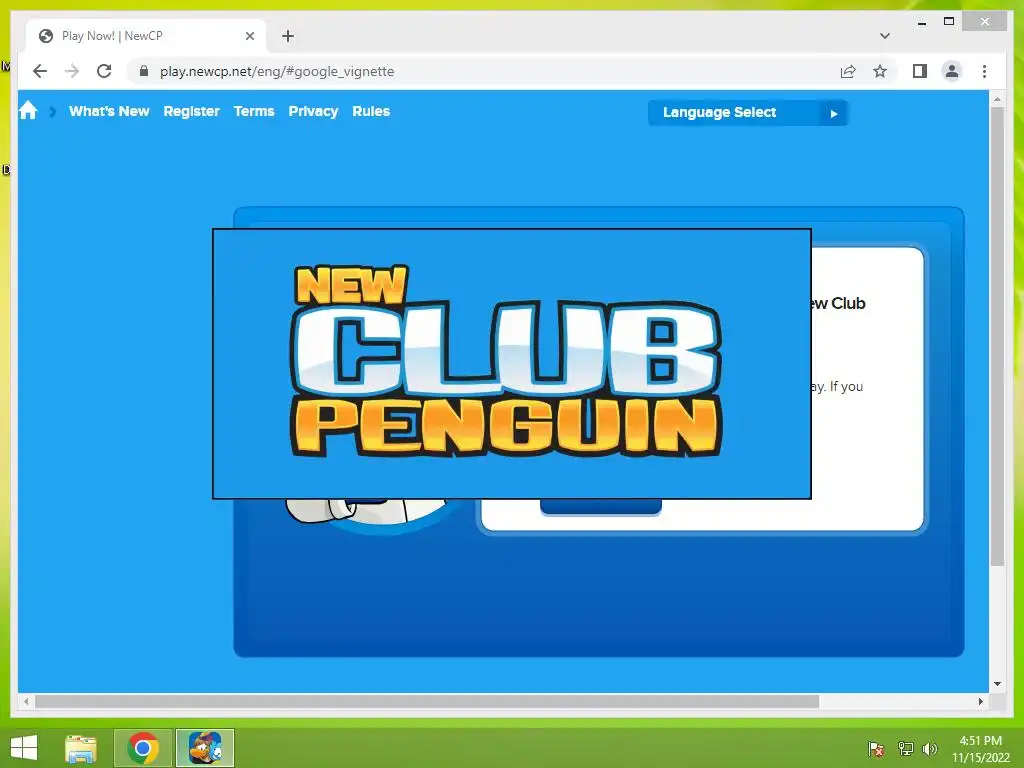Click the browser Forward arrow
The image size is (1024, 768).
[x=72, y=71]
